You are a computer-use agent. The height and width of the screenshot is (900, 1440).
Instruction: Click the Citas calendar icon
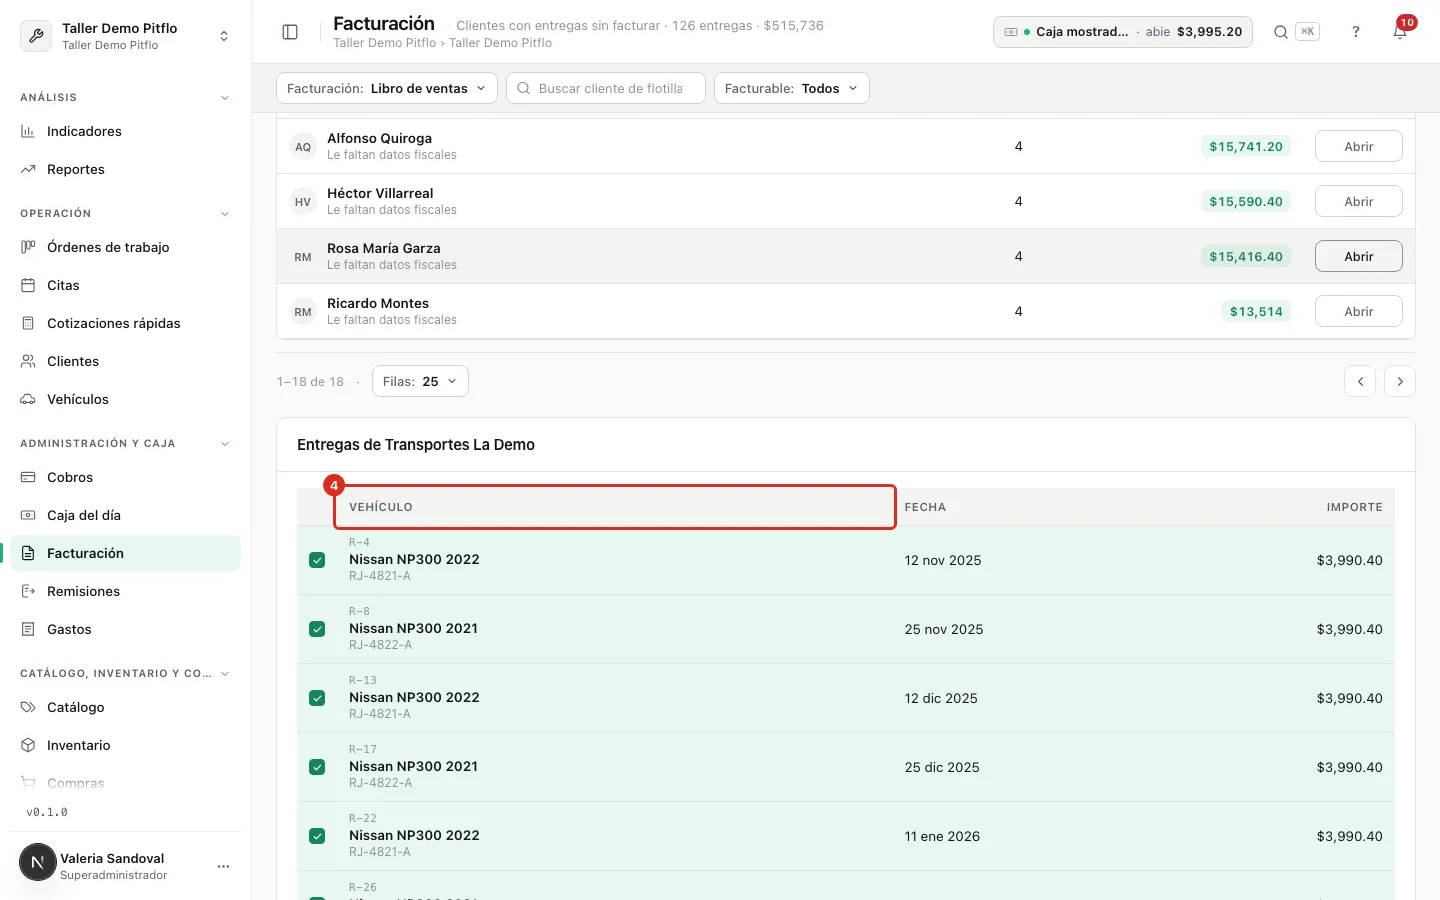[28, 285]
